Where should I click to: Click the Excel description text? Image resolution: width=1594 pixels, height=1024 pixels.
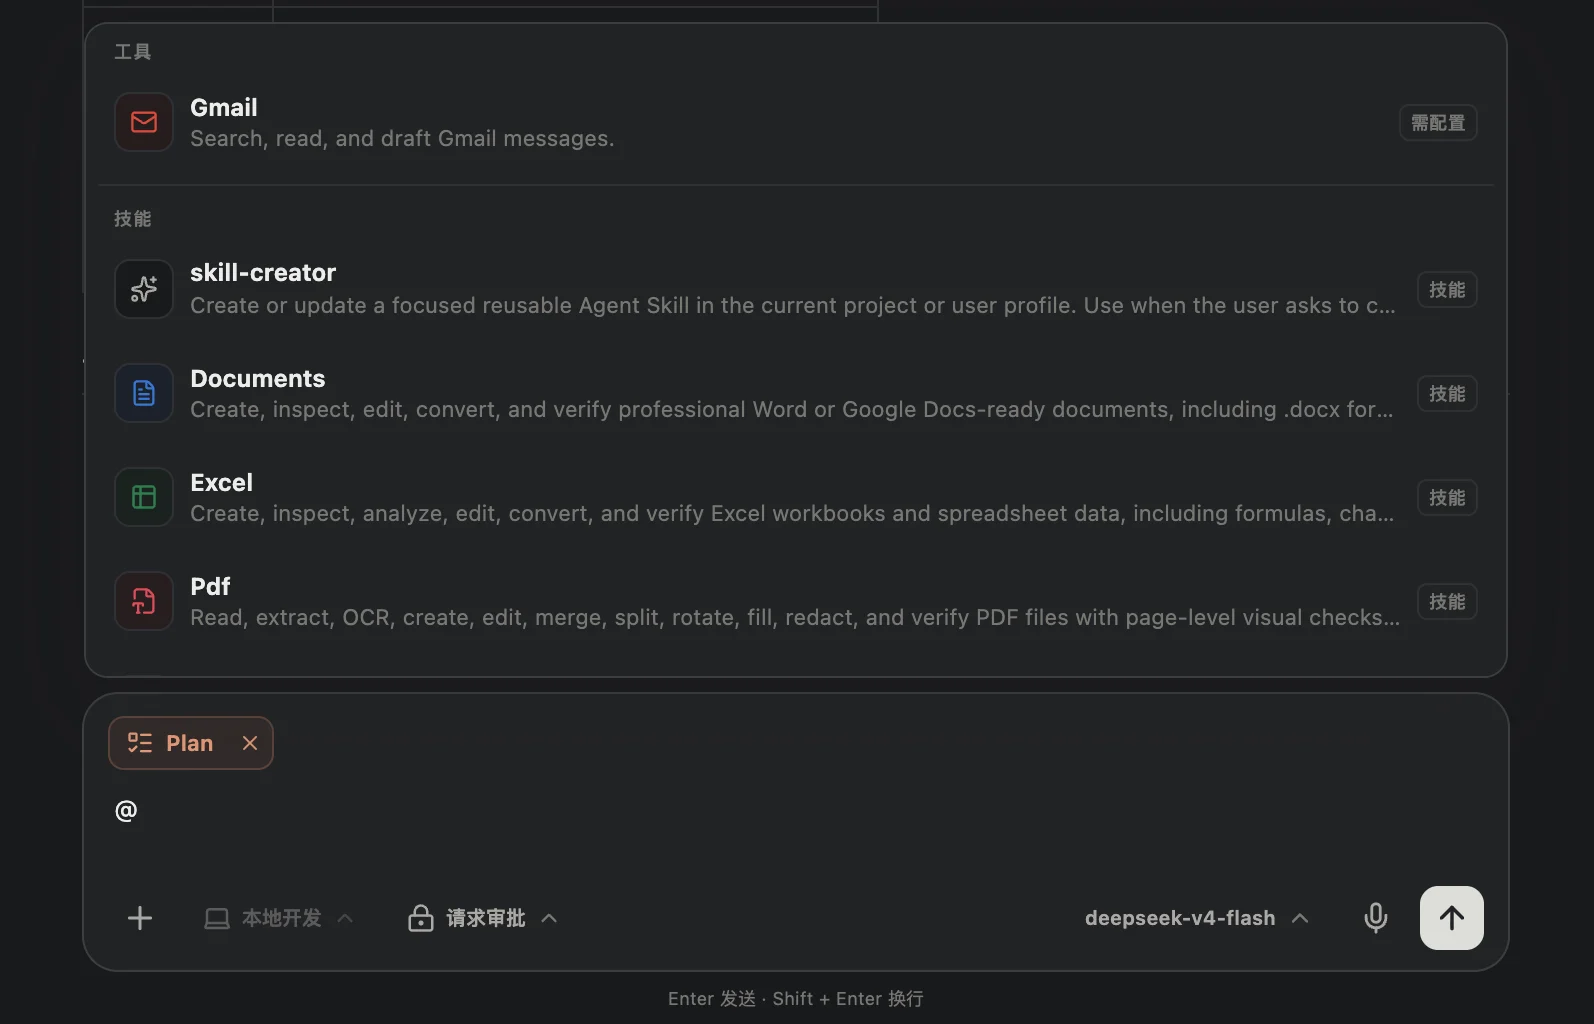[792, 514]
